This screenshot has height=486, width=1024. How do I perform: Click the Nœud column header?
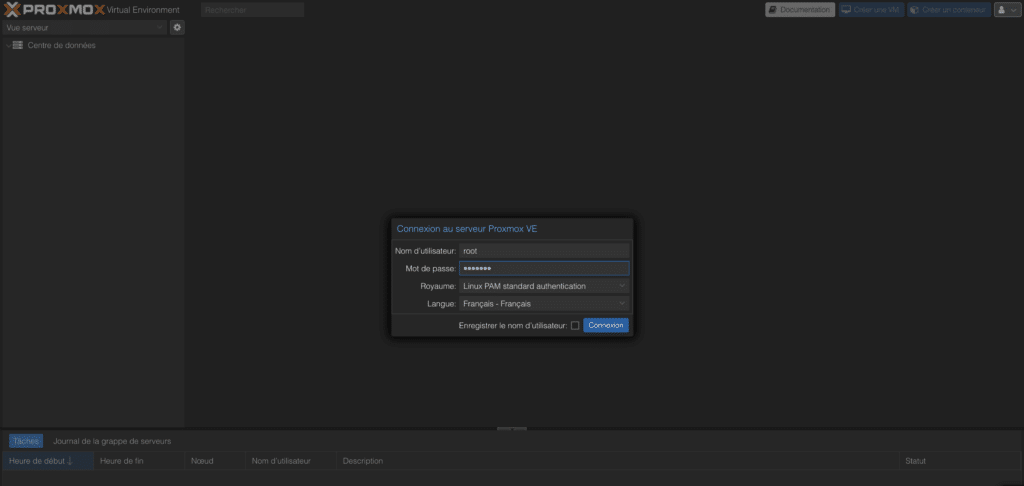215,461
